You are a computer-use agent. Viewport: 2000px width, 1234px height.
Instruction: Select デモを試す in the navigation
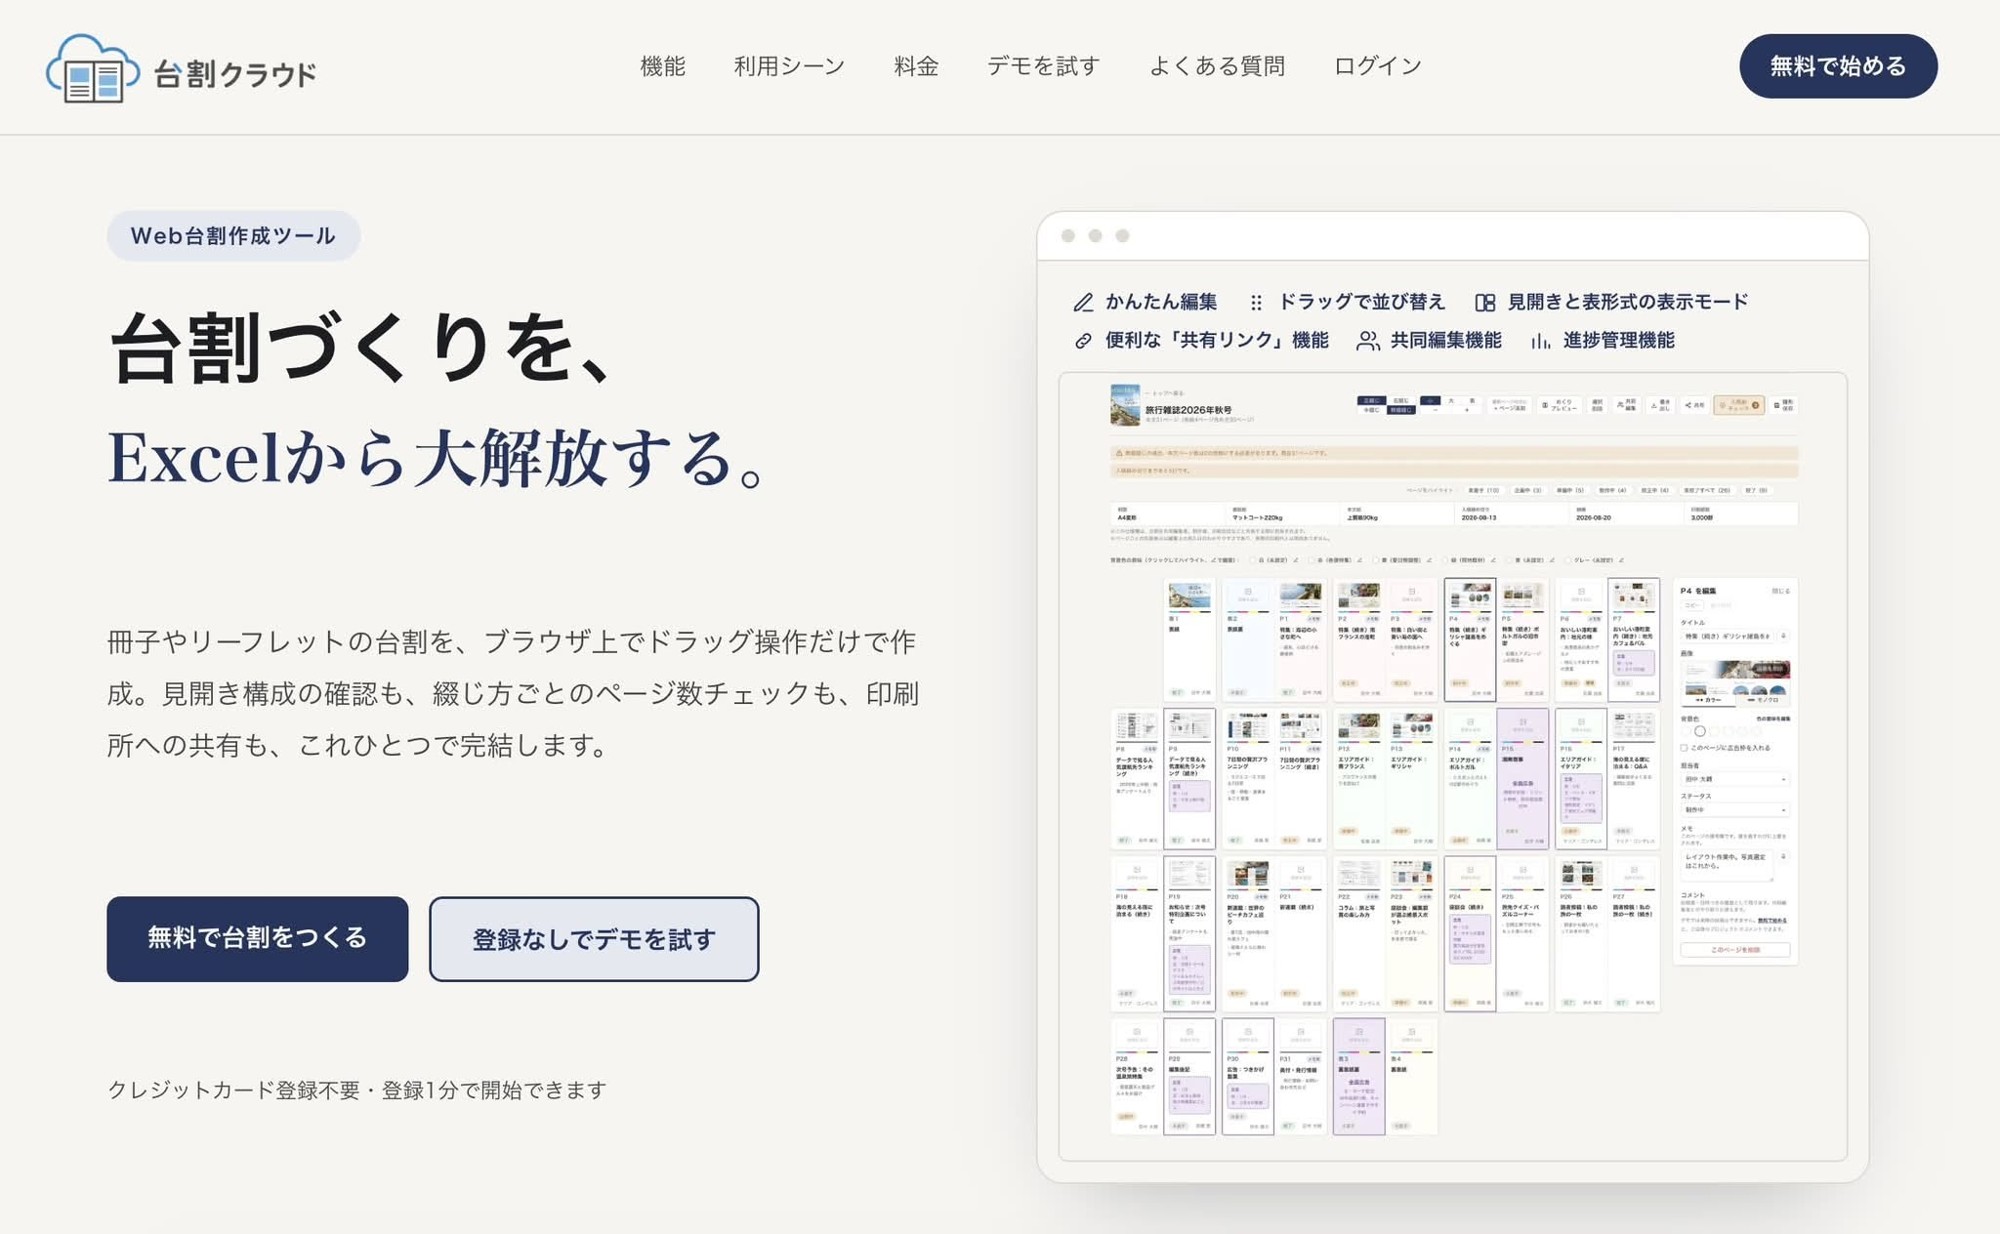1043,66
